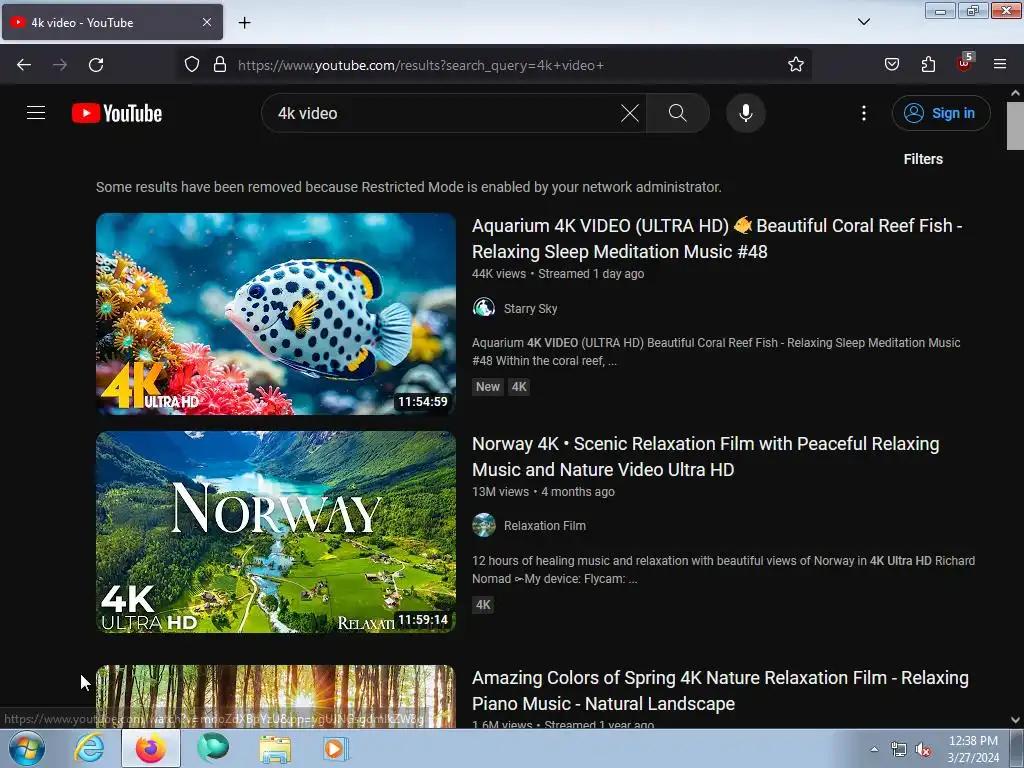
Task: Open the Aquarium 4K video thumbnail
Action: click(x=276, y=313)
